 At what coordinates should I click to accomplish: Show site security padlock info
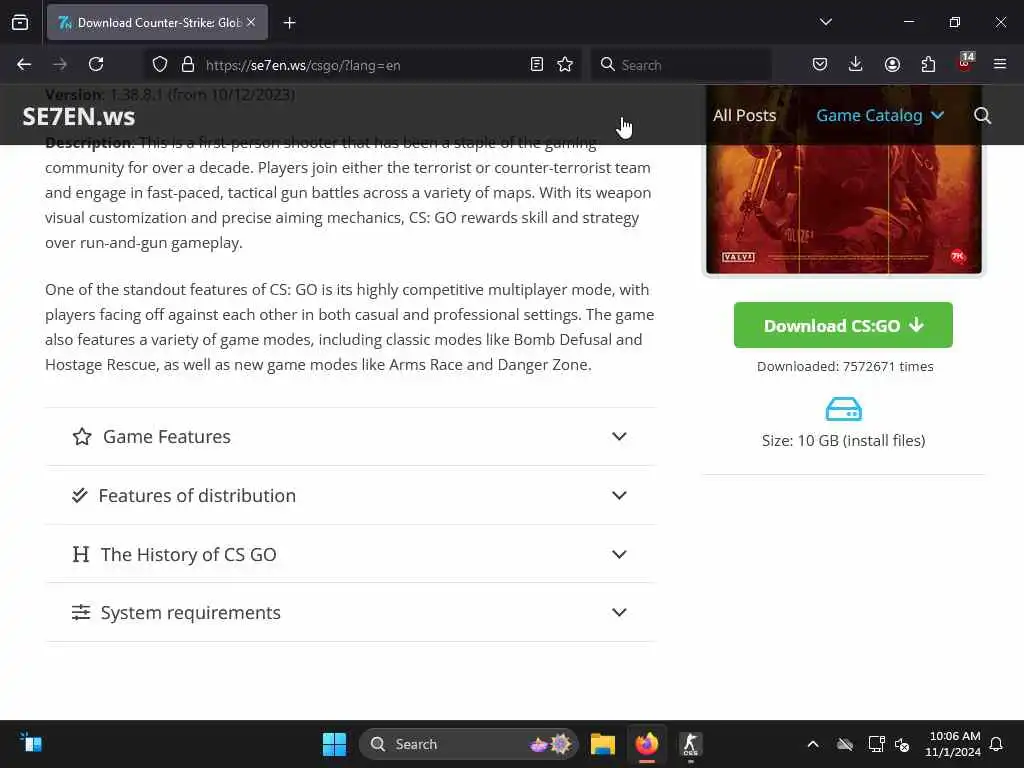(x=188, y=65)
